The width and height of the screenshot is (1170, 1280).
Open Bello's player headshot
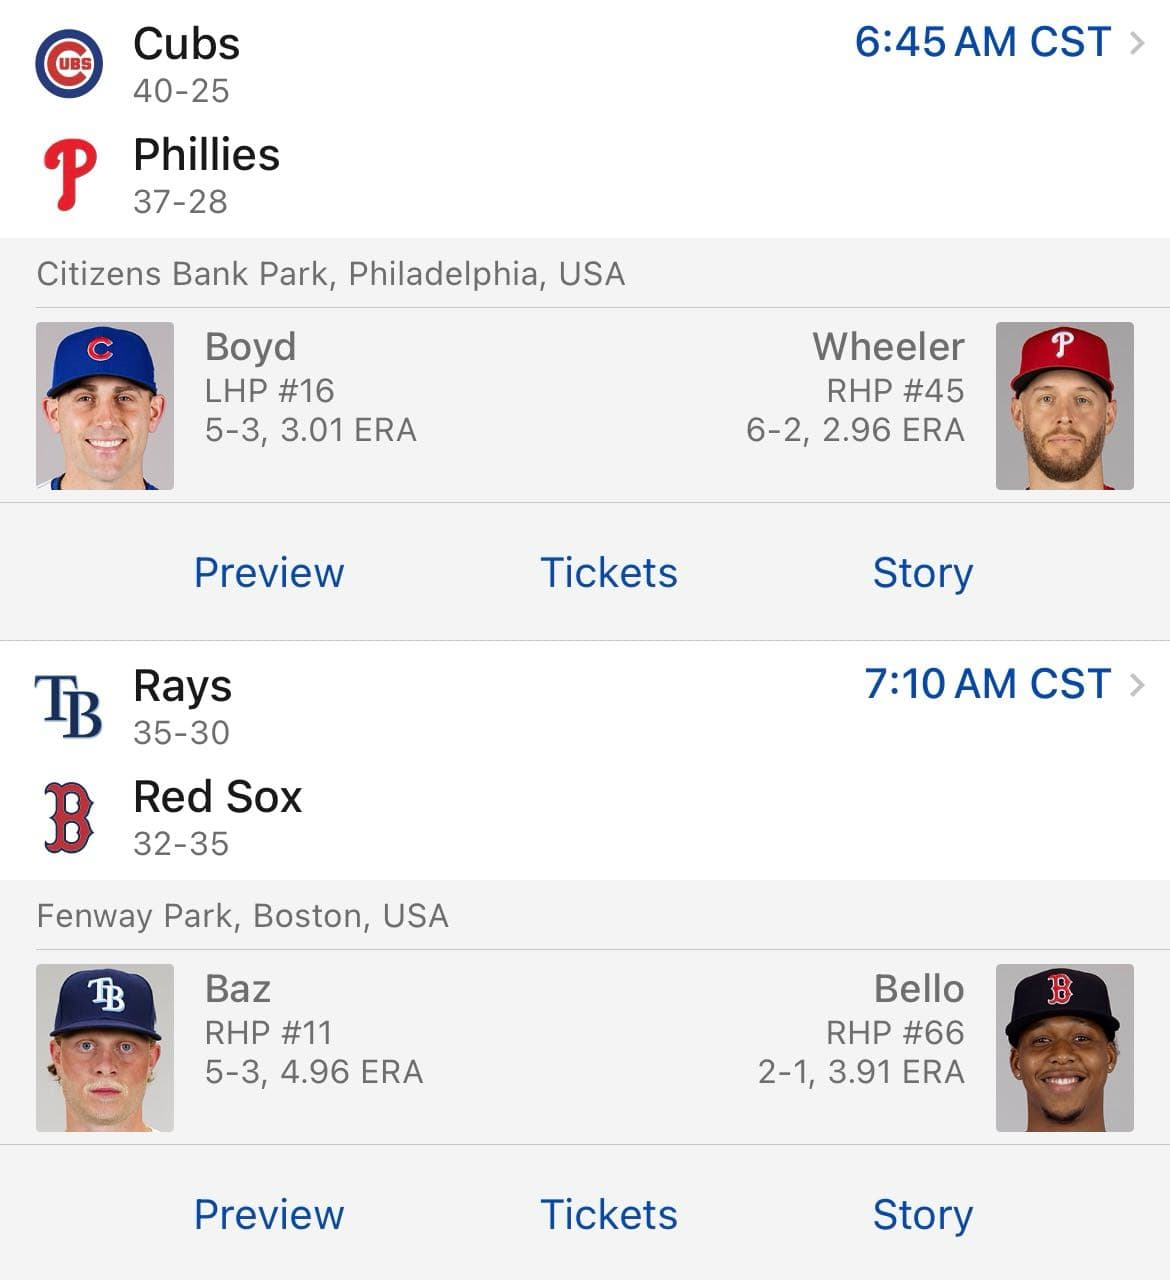pos(1064,1048)
